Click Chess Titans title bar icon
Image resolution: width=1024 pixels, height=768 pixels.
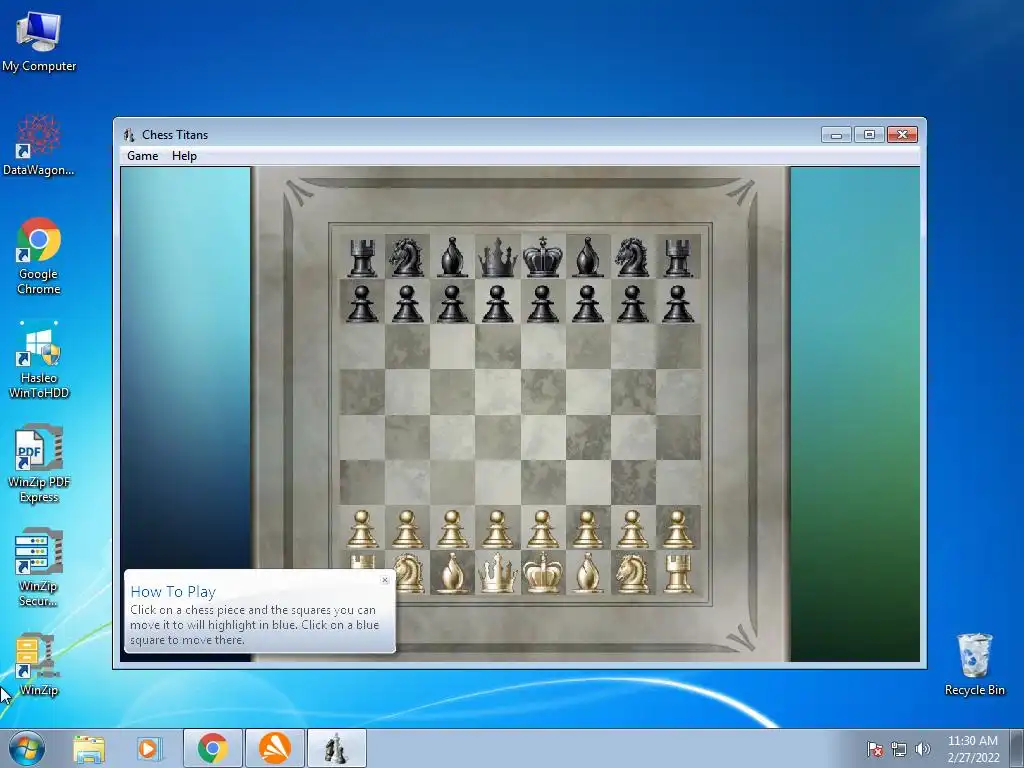129,135
